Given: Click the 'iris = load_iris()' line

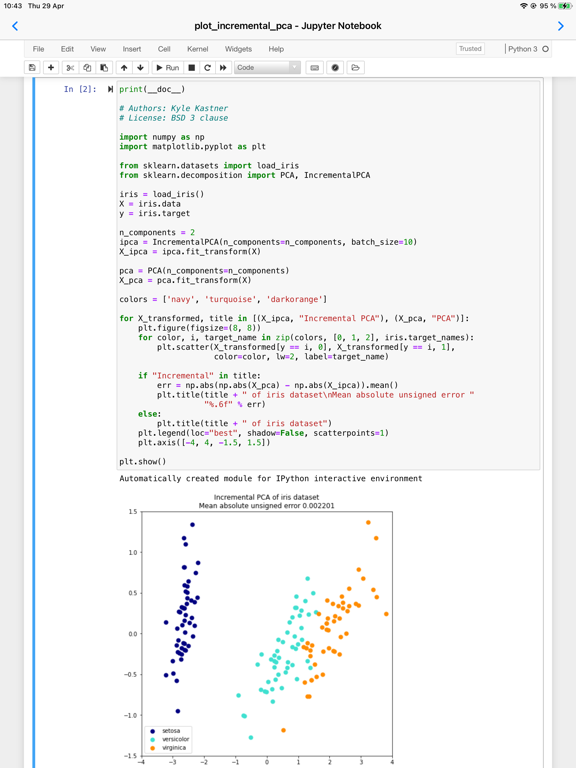Looking at the screenshot, I should coord(162,194).
